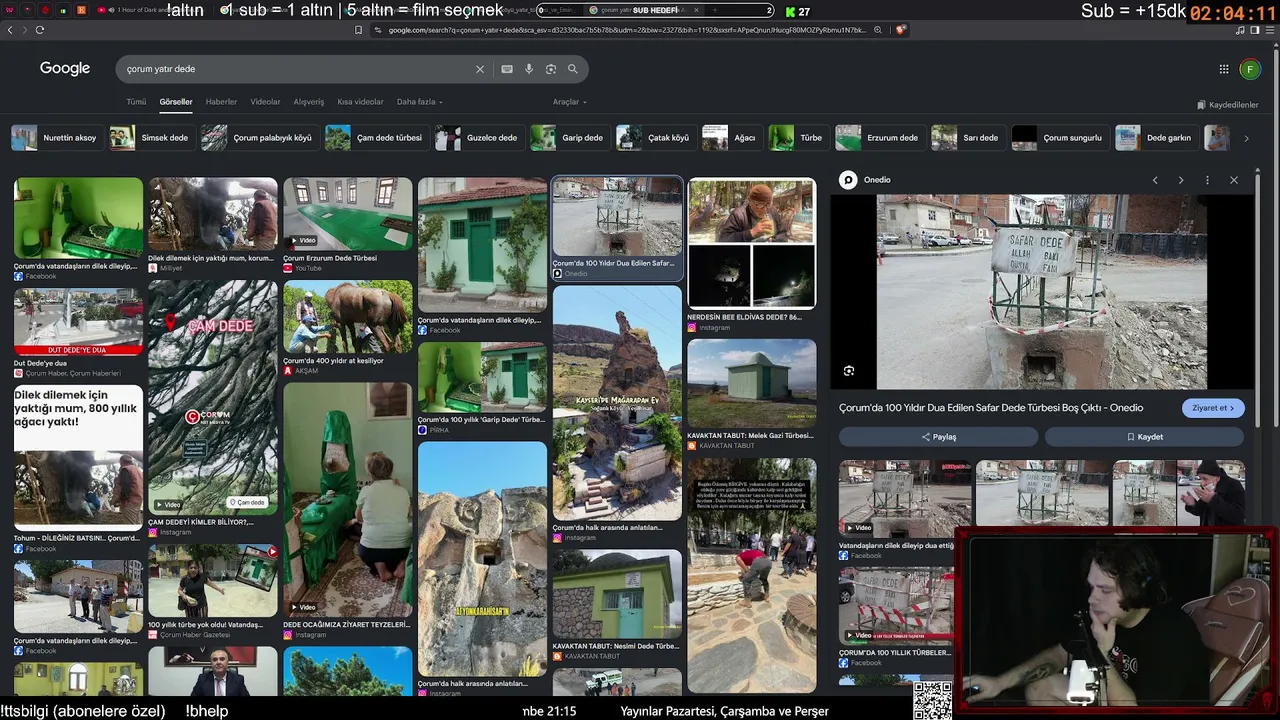Open the Google account avatar menu
The image size is (1280, 720).
pos(1249,69)
